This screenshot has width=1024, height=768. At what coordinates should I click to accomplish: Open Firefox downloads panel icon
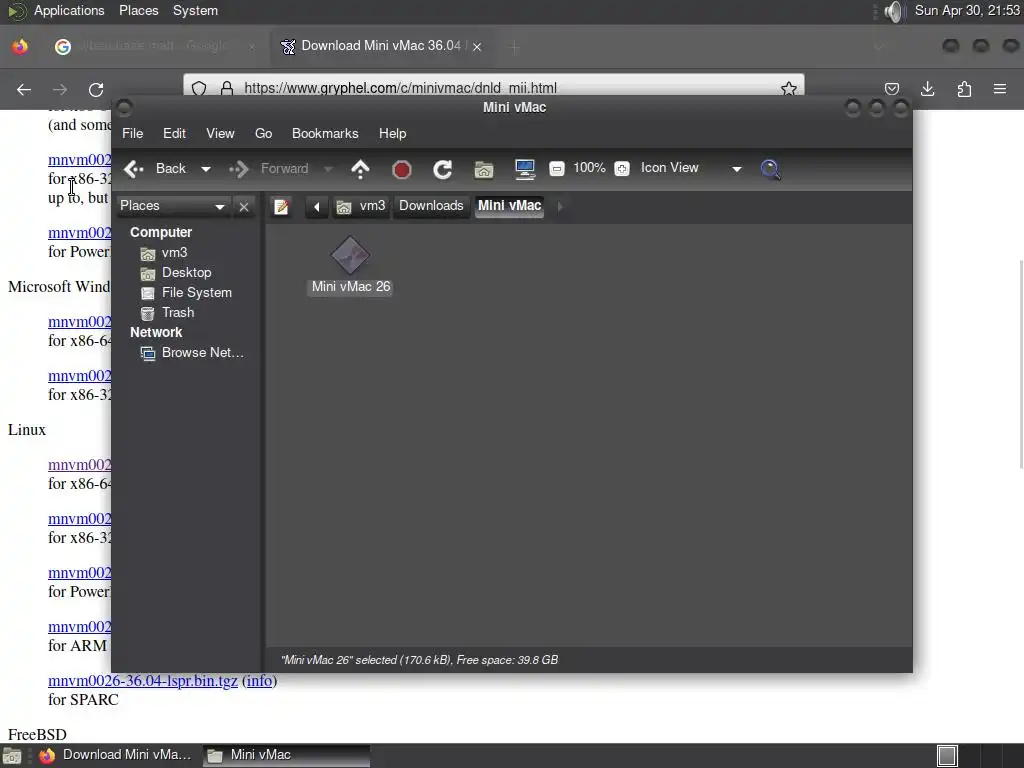click(927, 89)
